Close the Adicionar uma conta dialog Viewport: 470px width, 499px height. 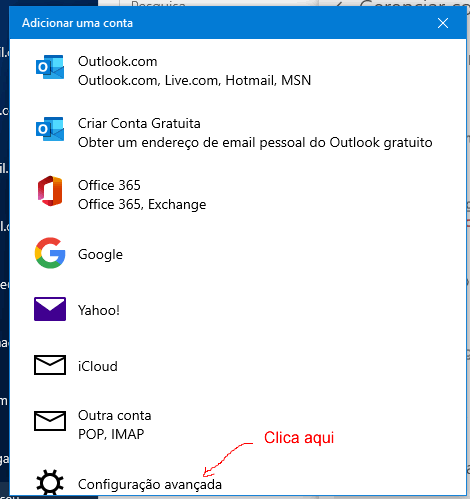click(443, 23)
